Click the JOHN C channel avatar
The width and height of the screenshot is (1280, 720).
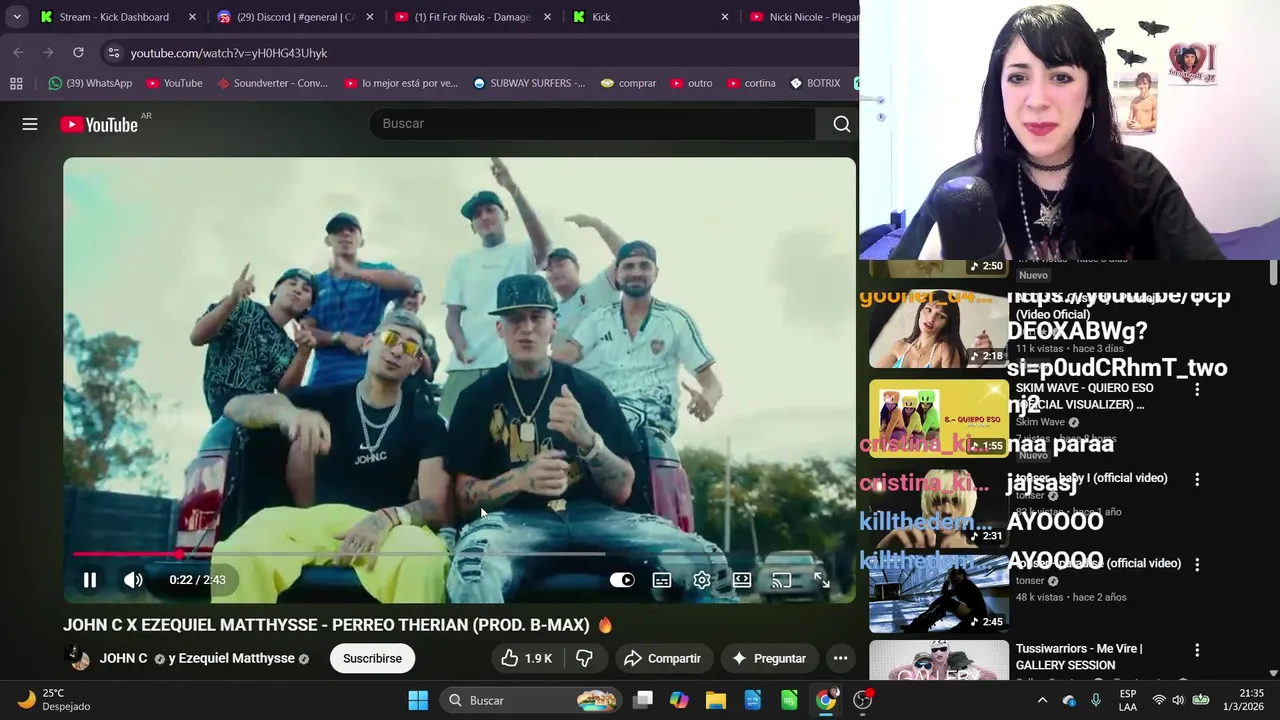tap(78, 657)
